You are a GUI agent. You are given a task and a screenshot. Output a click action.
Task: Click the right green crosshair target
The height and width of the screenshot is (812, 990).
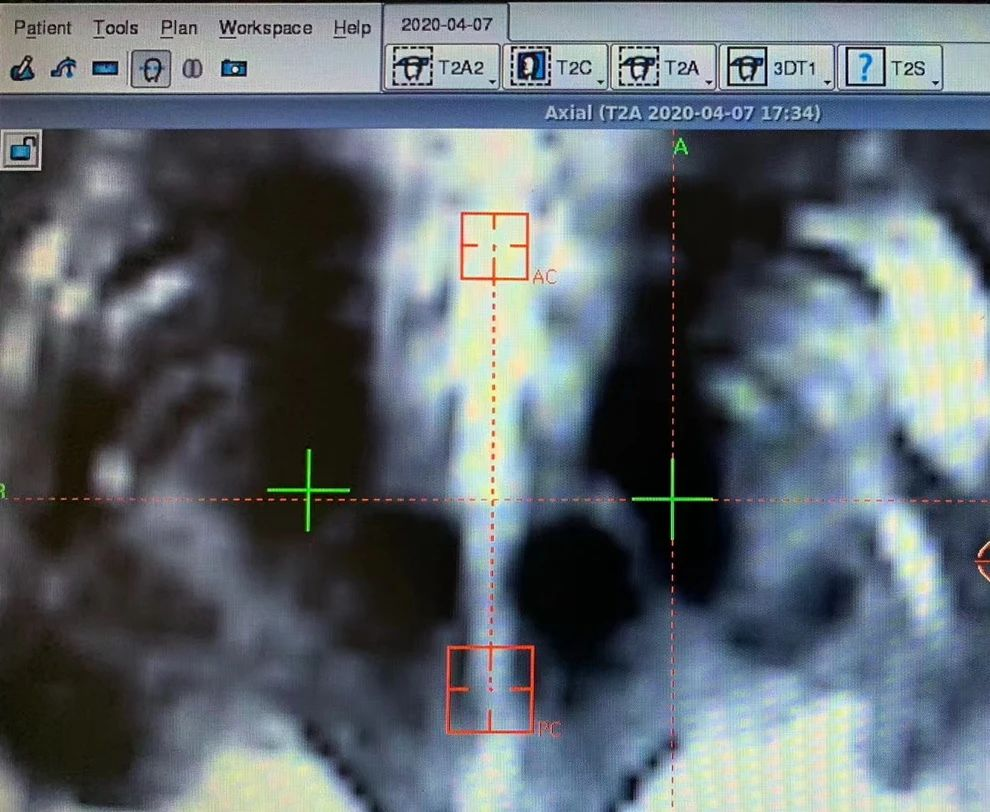click(x=672, y=499)
